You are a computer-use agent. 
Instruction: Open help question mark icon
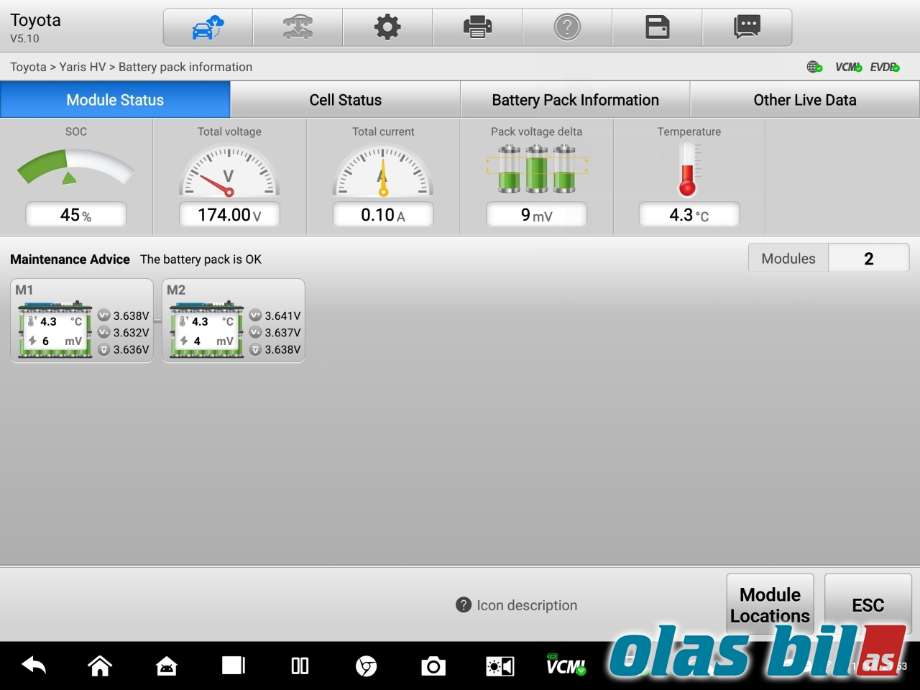[567, 27]
